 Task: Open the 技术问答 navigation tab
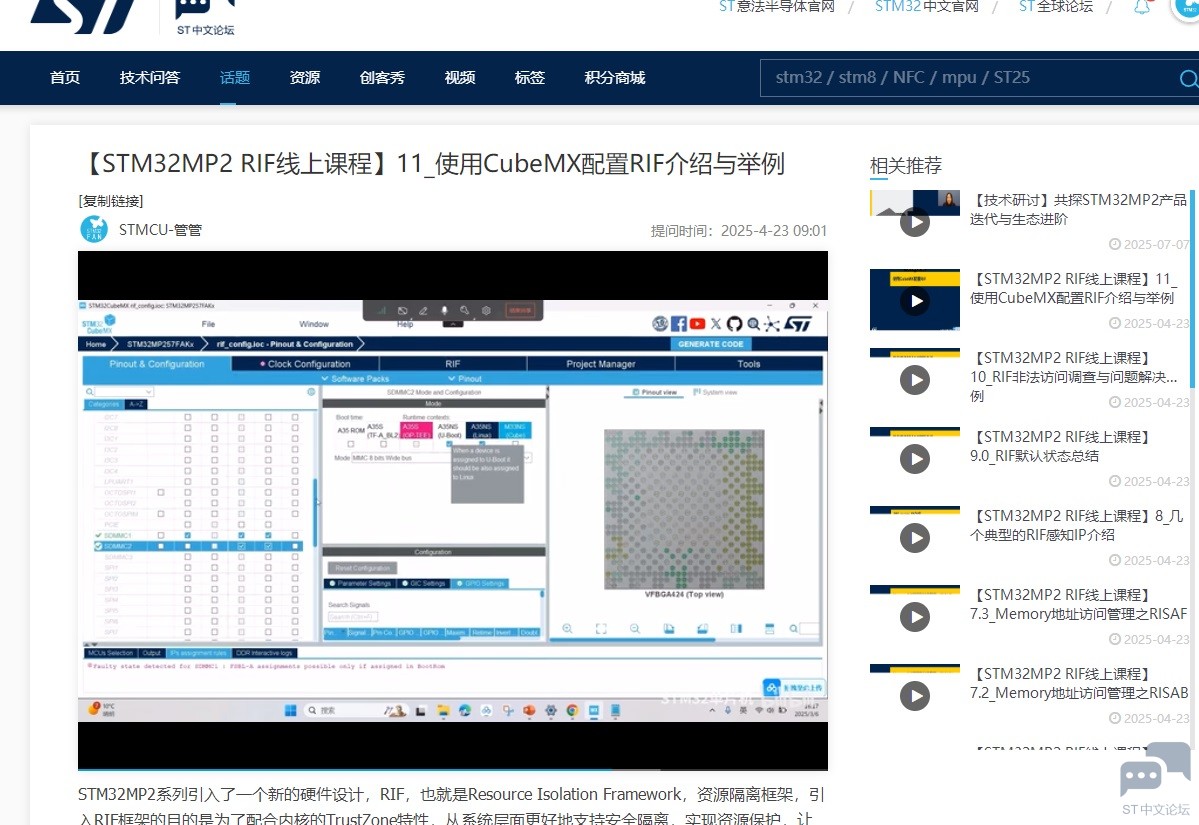point(150,77)
